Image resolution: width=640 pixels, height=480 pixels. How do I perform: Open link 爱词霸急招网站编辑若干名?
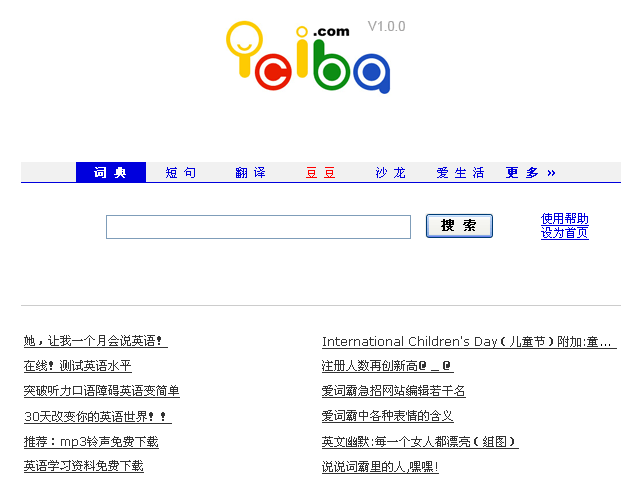pyautogui.click(x=393, y=391)
